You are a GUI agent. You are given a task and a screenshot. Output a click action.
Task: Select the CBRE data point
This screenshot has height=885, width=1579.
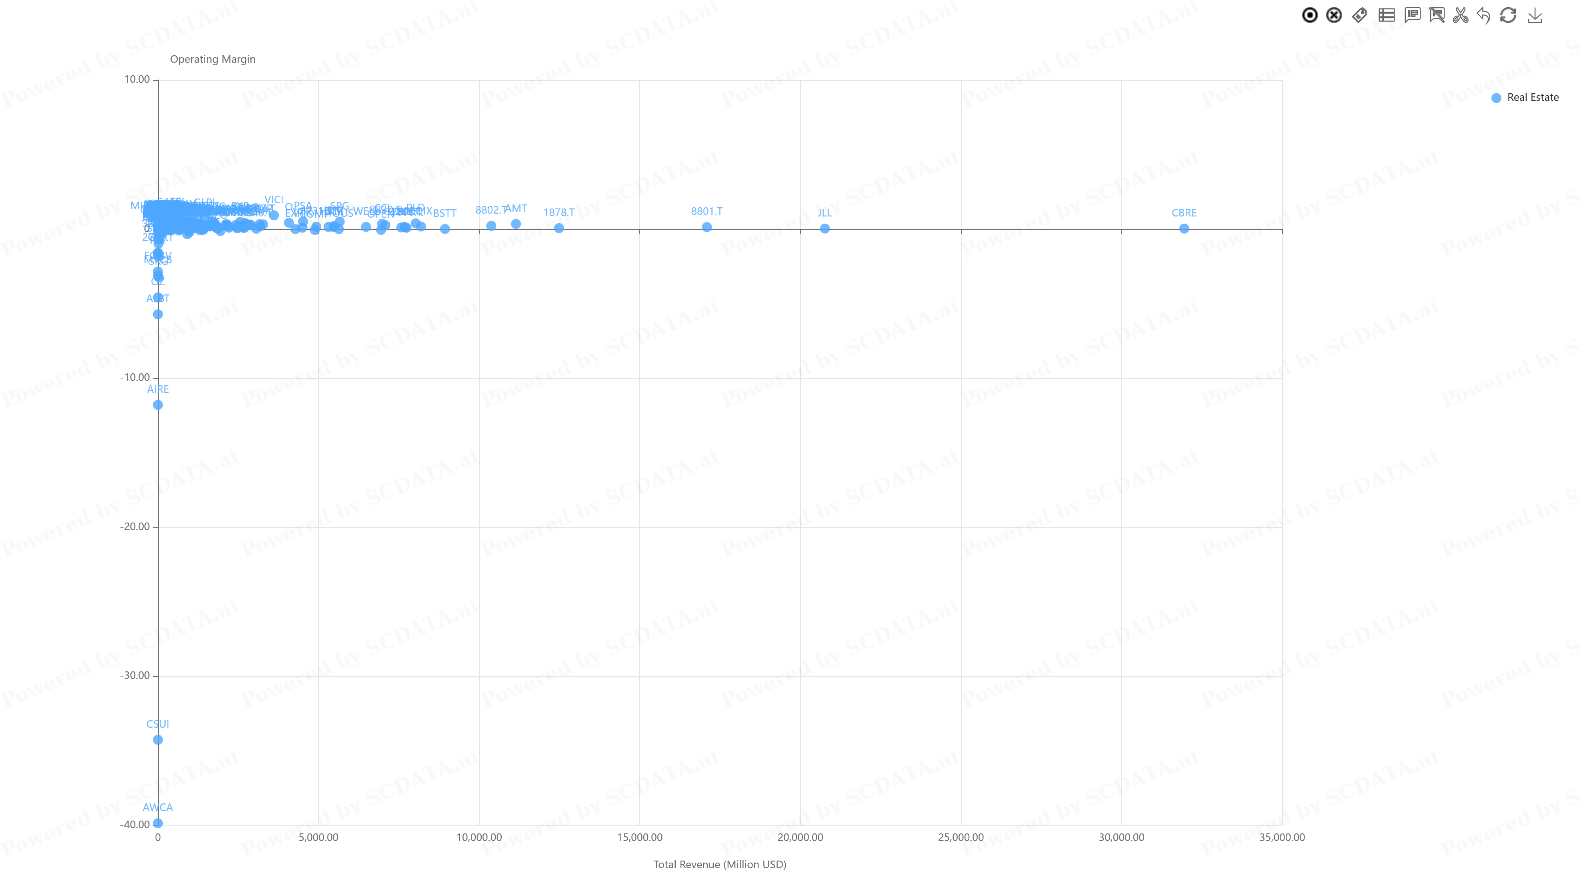pos(1184,229)
